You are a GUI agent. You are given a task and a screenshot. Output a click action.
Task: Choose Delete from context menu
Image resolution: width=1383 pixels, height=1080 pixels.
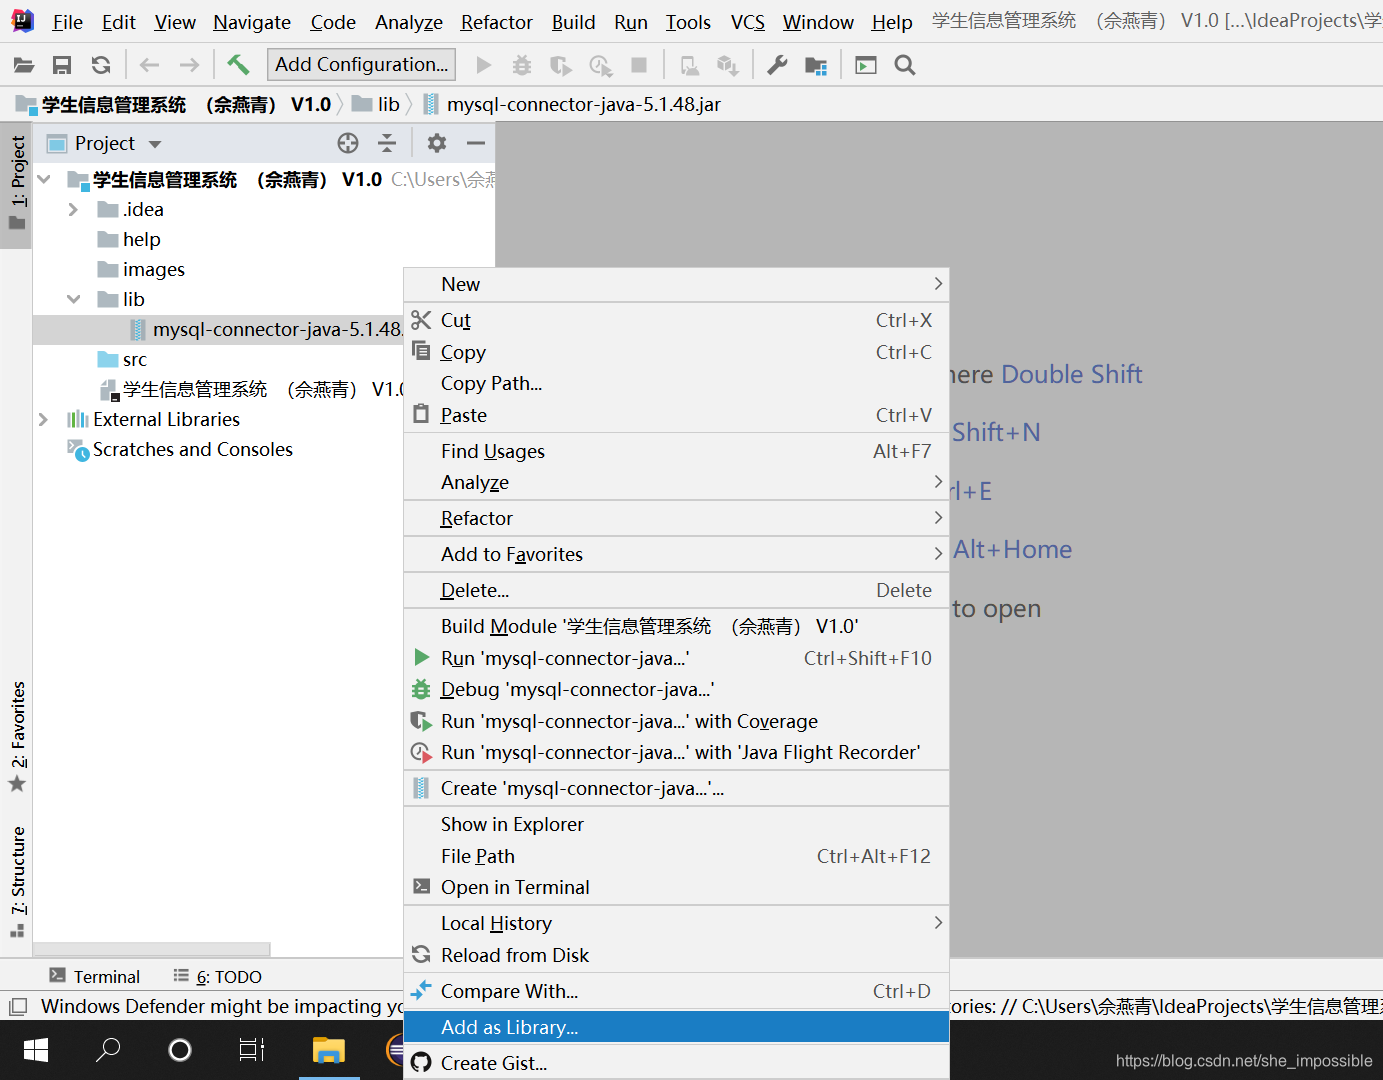[x=676, y=590]
